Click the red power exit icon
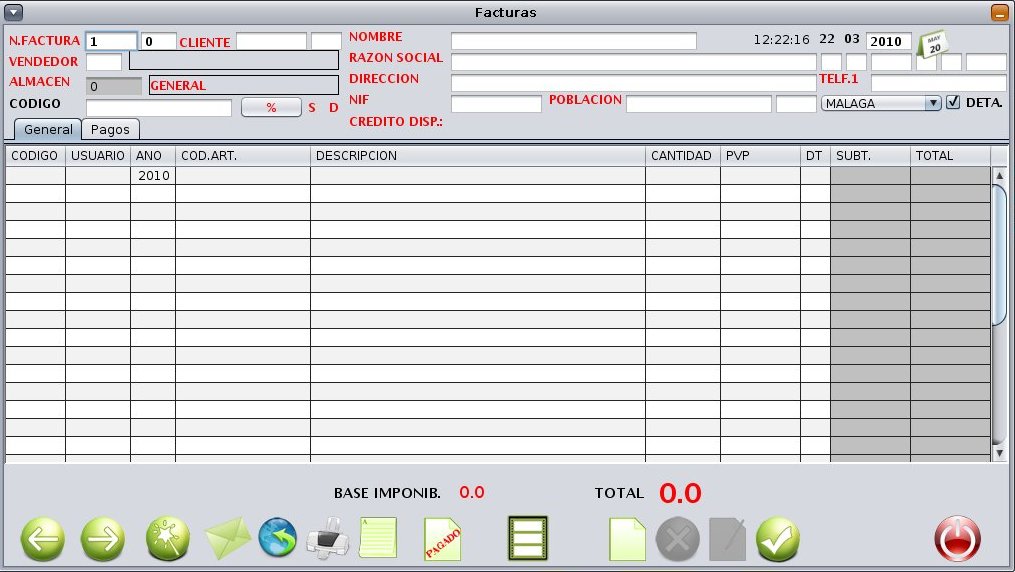 [x=957, y=538]
